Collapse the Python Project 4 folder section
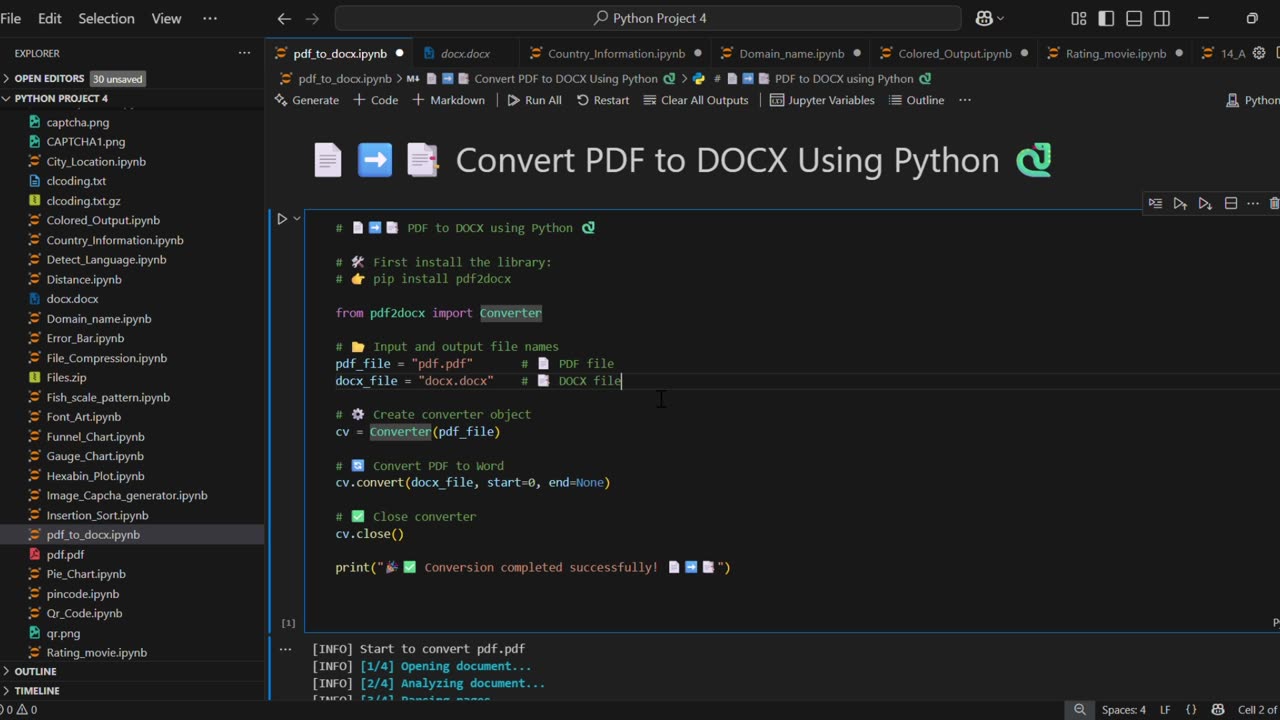The image size is (1280, 720). click(x=60, y=98)
